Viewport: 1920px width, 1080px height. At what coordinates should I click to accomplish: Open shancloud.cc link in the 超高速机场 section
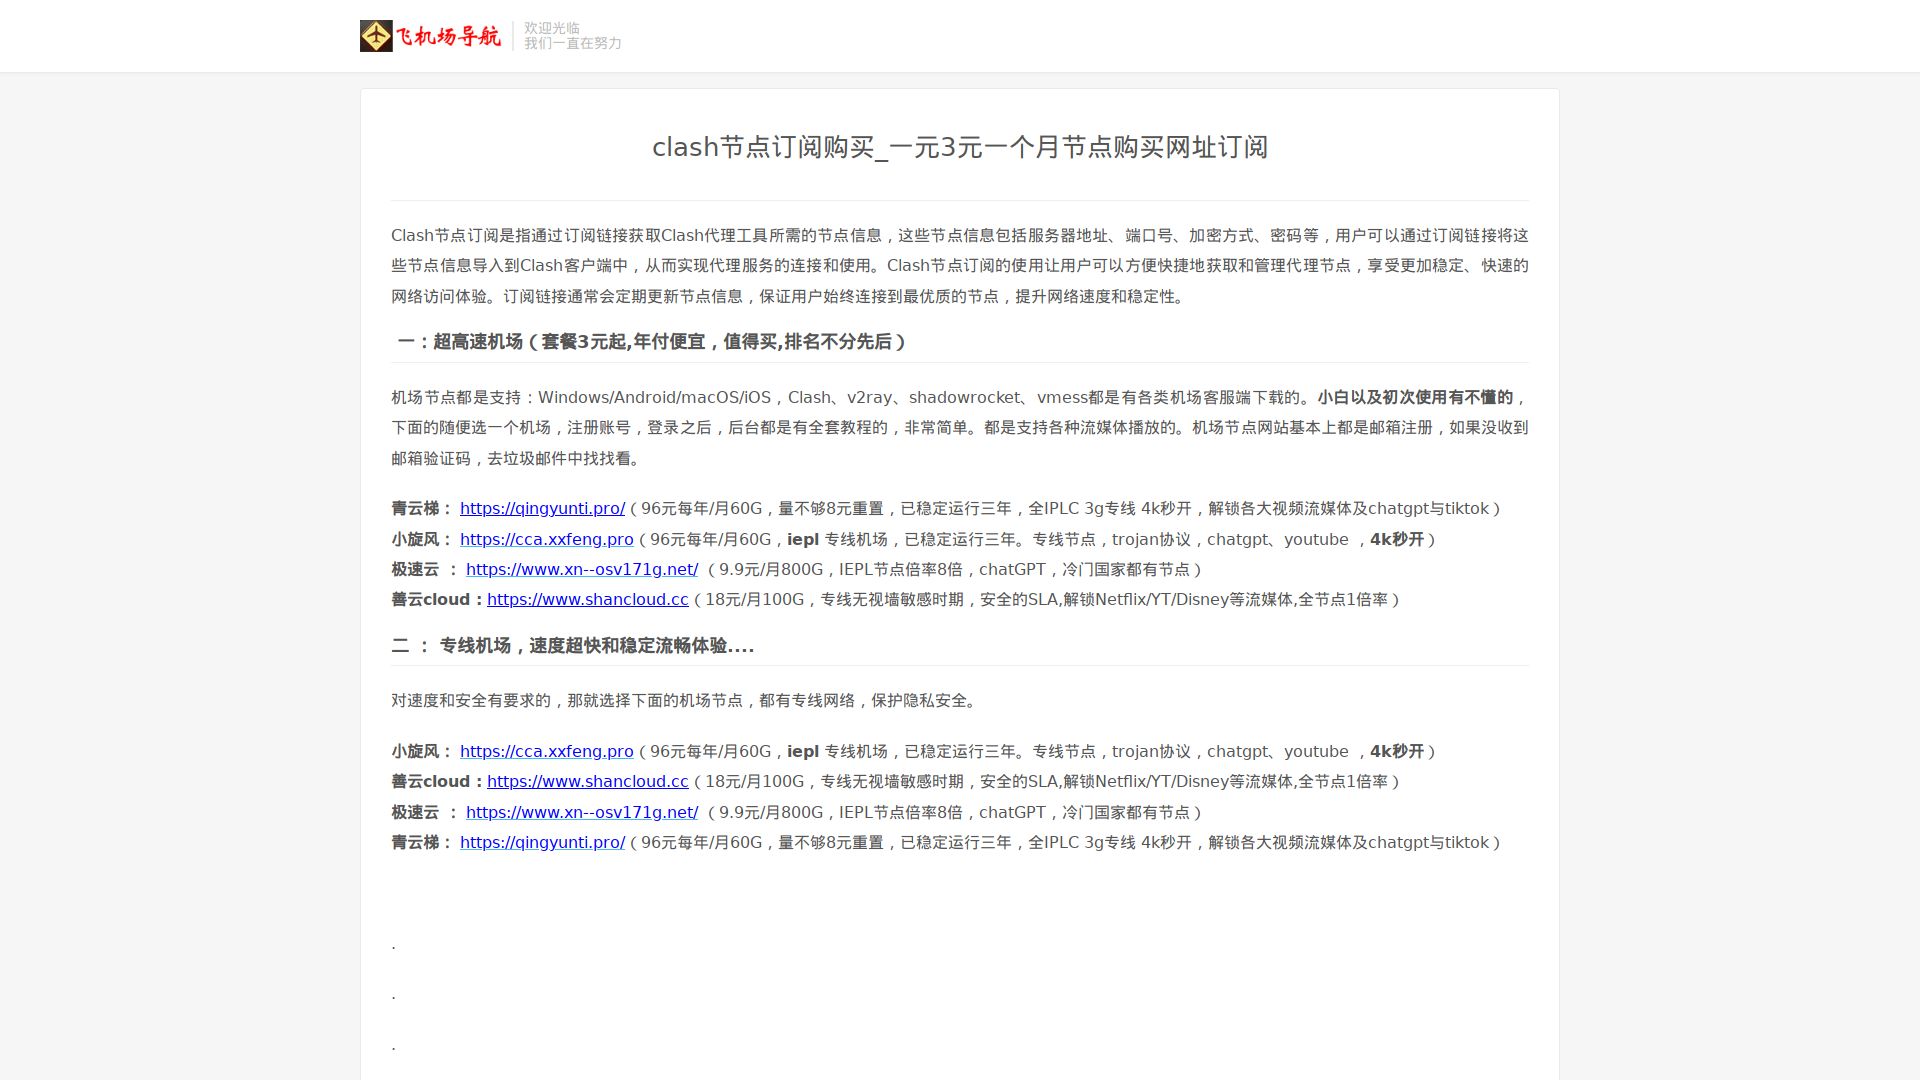[x=587, y=600]
